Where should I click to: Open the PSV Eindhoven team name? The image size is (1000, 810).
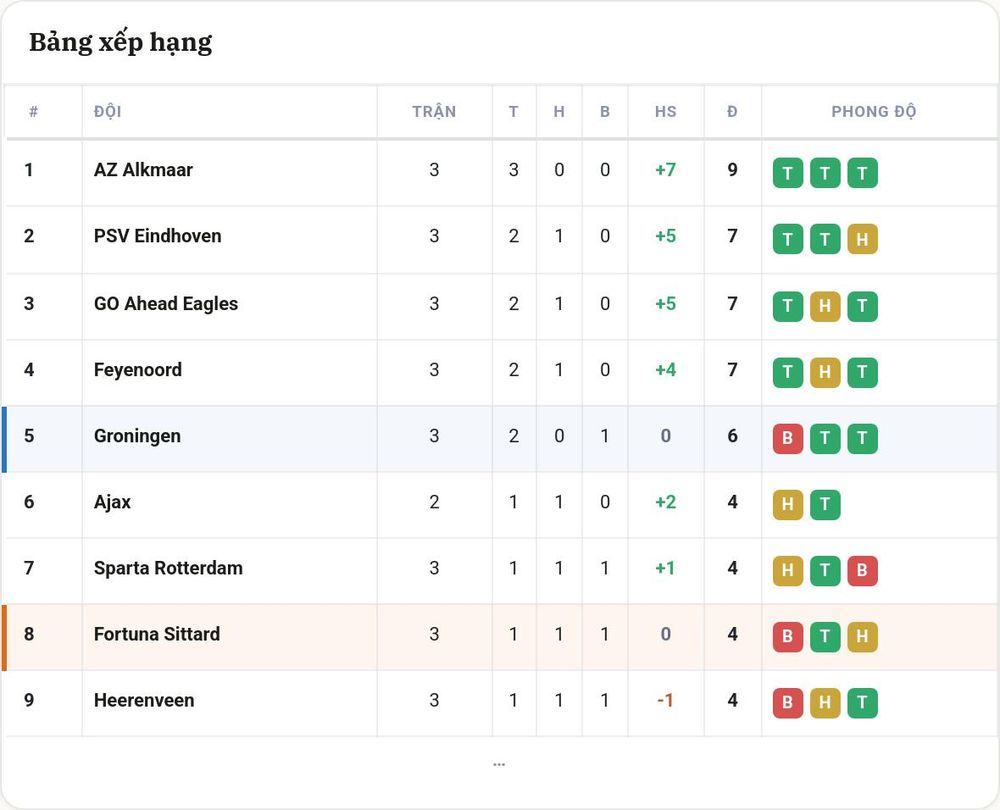click(158, 236)
